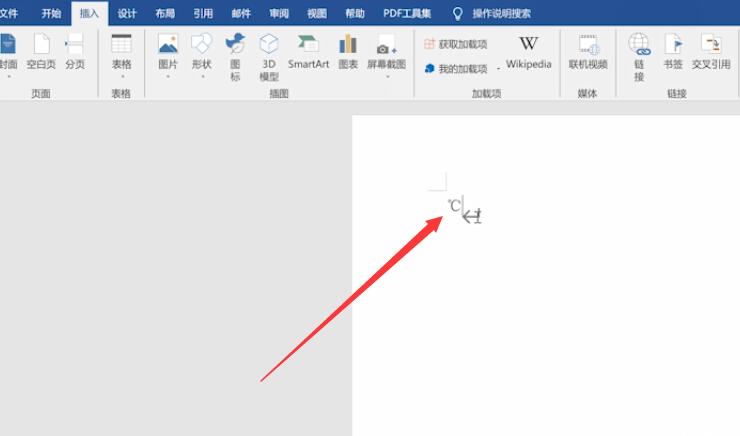Insert a 3D Model (3D模型)

269,58
